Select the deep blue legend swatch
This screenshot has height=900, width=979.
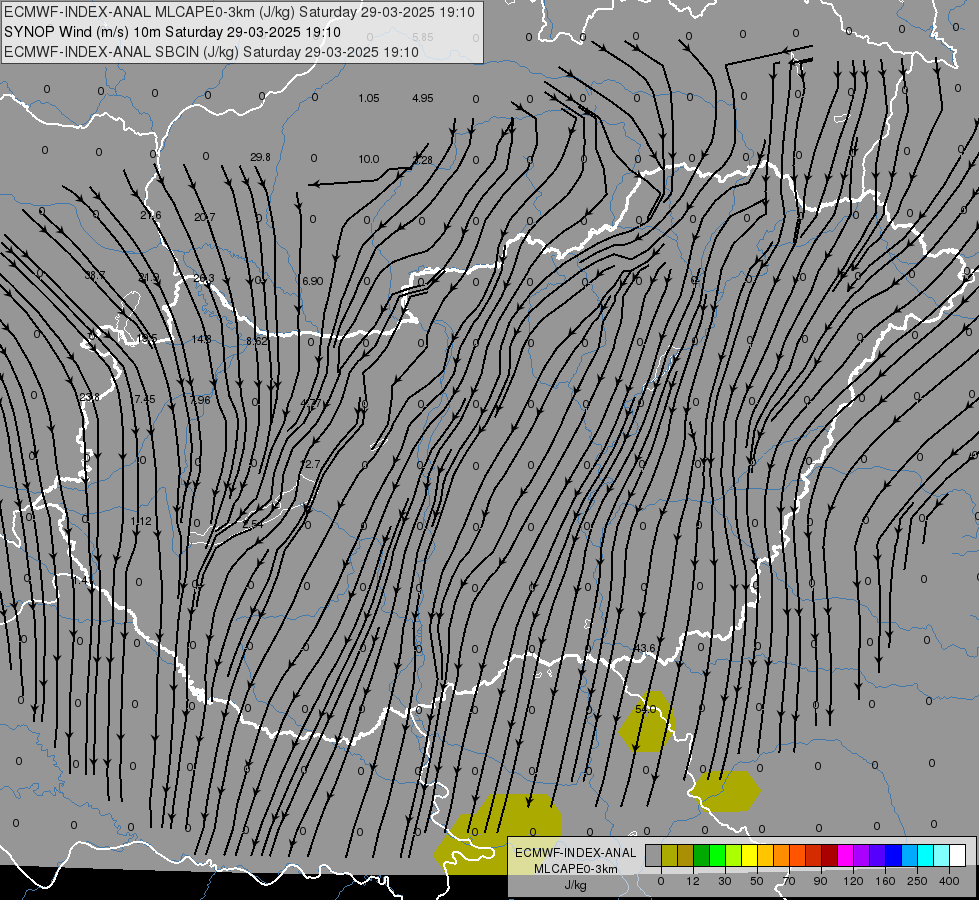893,855
